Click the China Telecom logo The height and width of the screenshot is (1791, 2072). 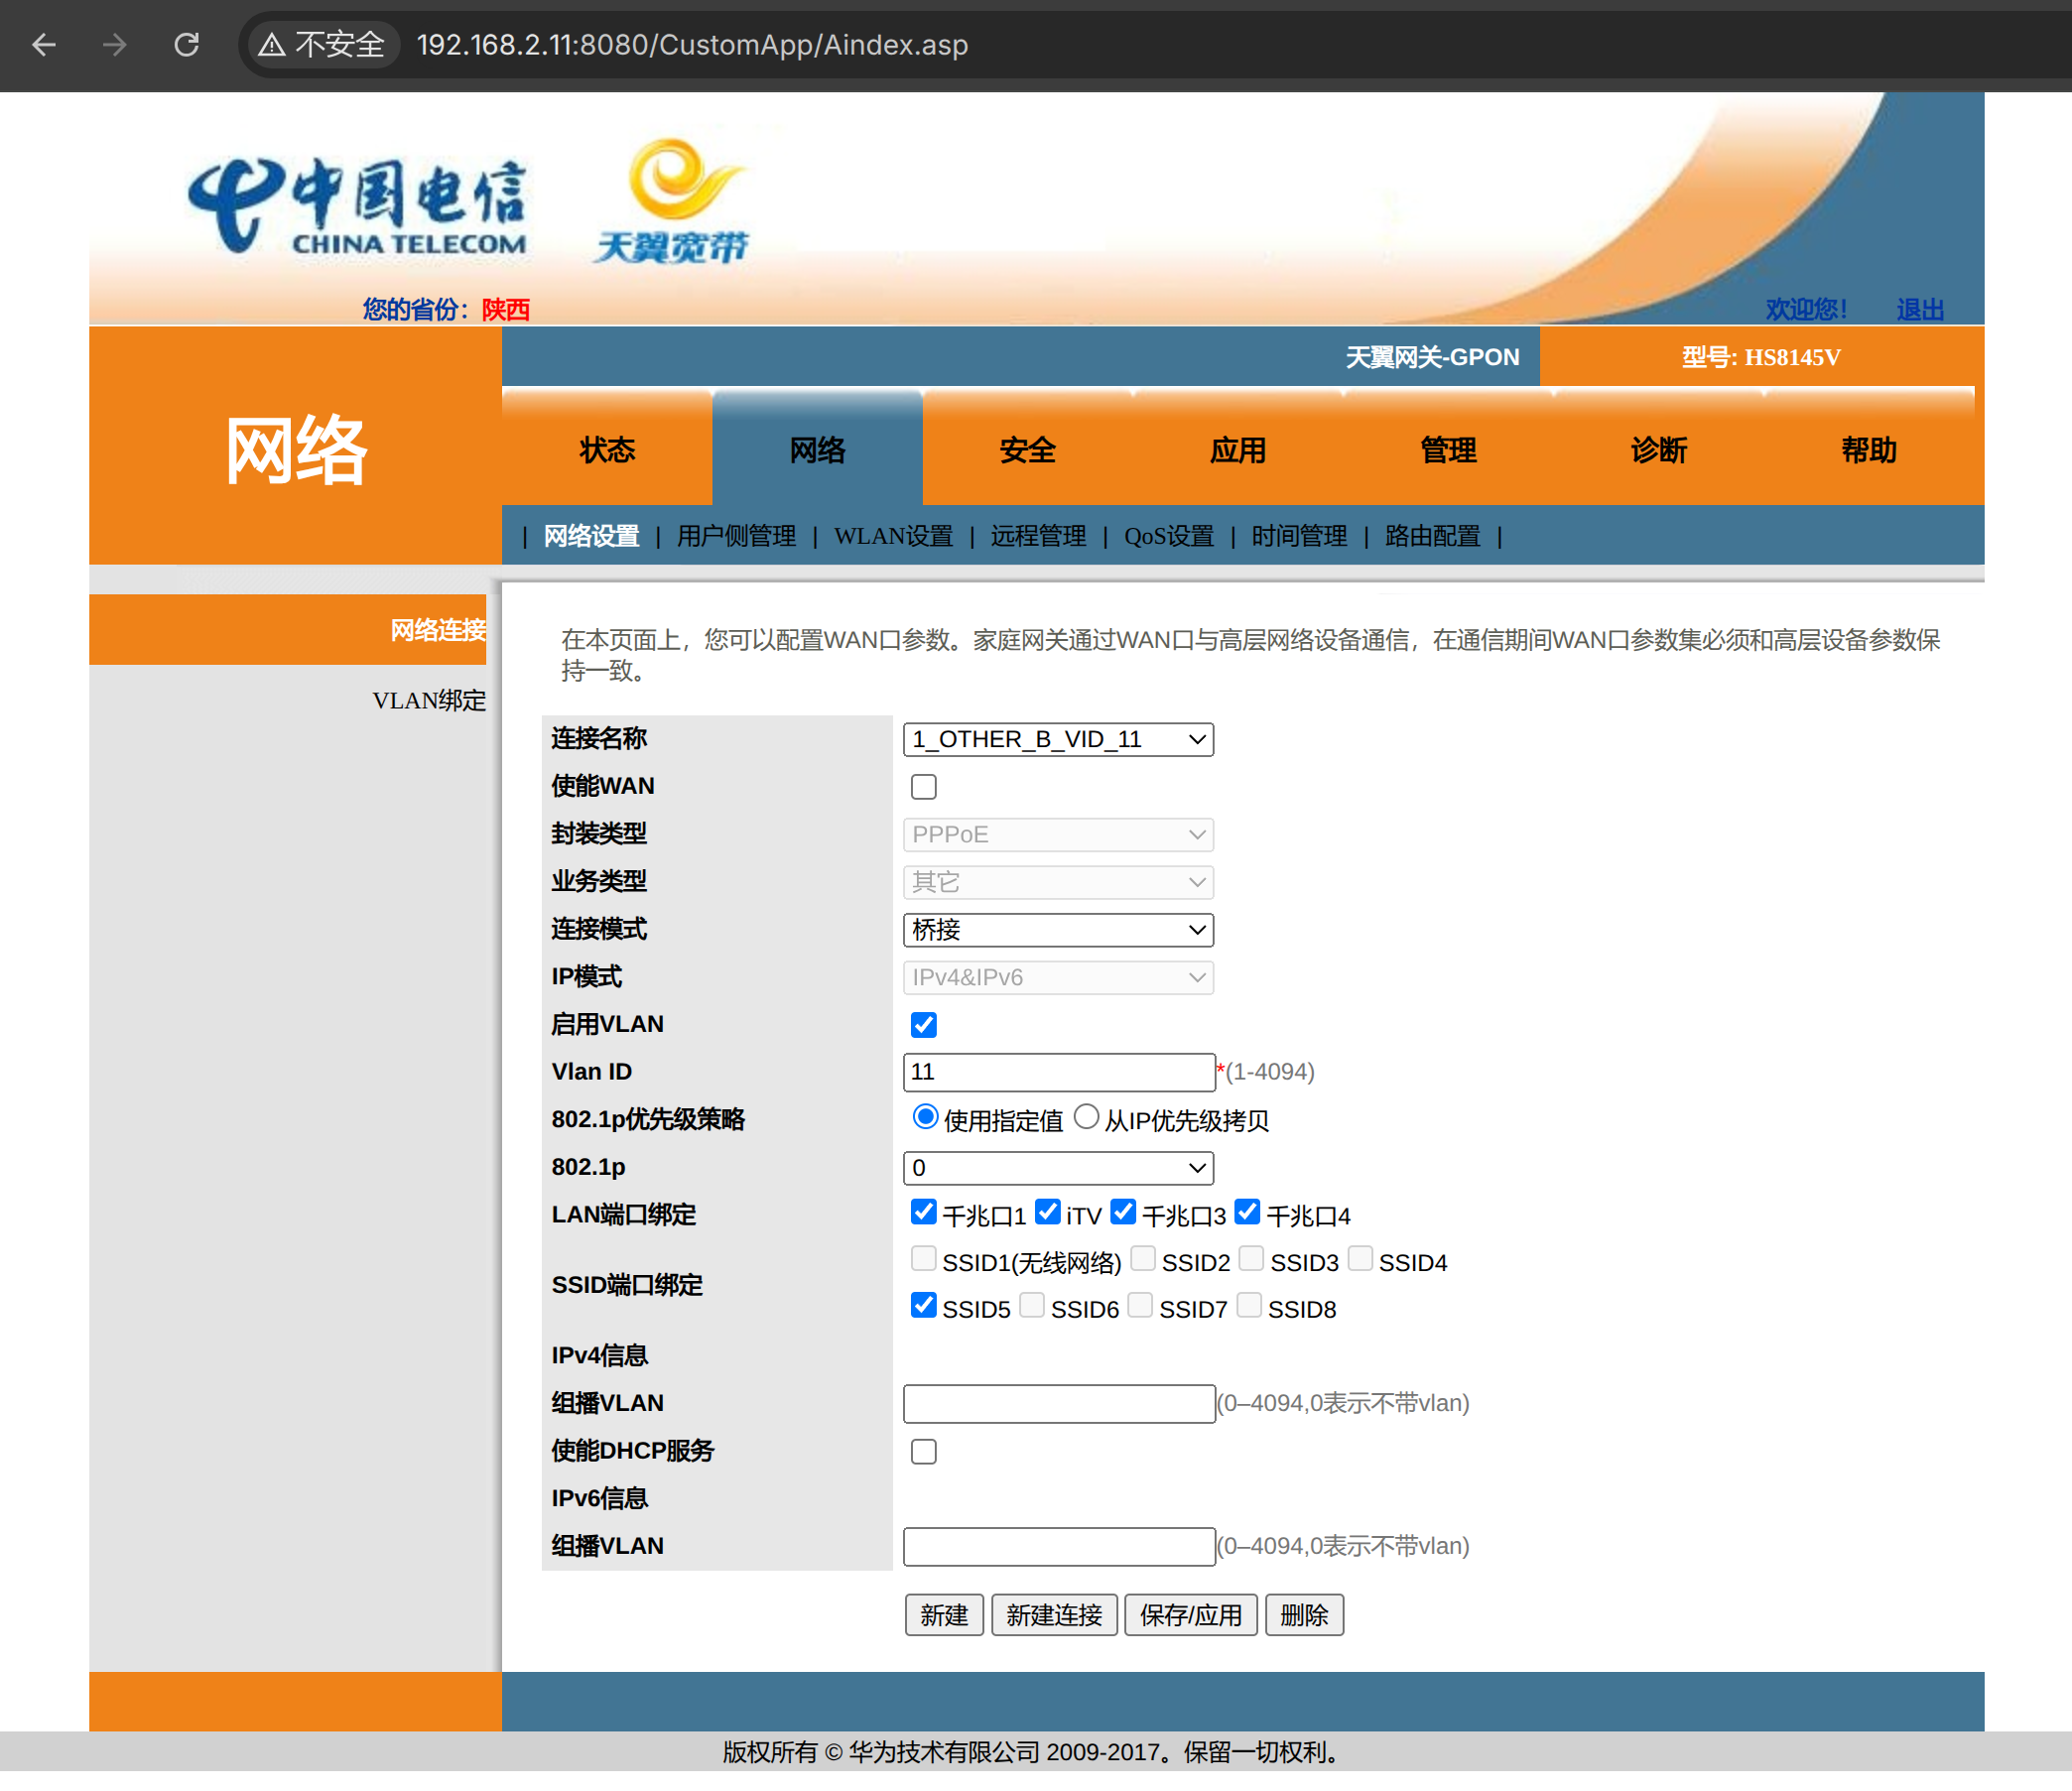(357, 207)
